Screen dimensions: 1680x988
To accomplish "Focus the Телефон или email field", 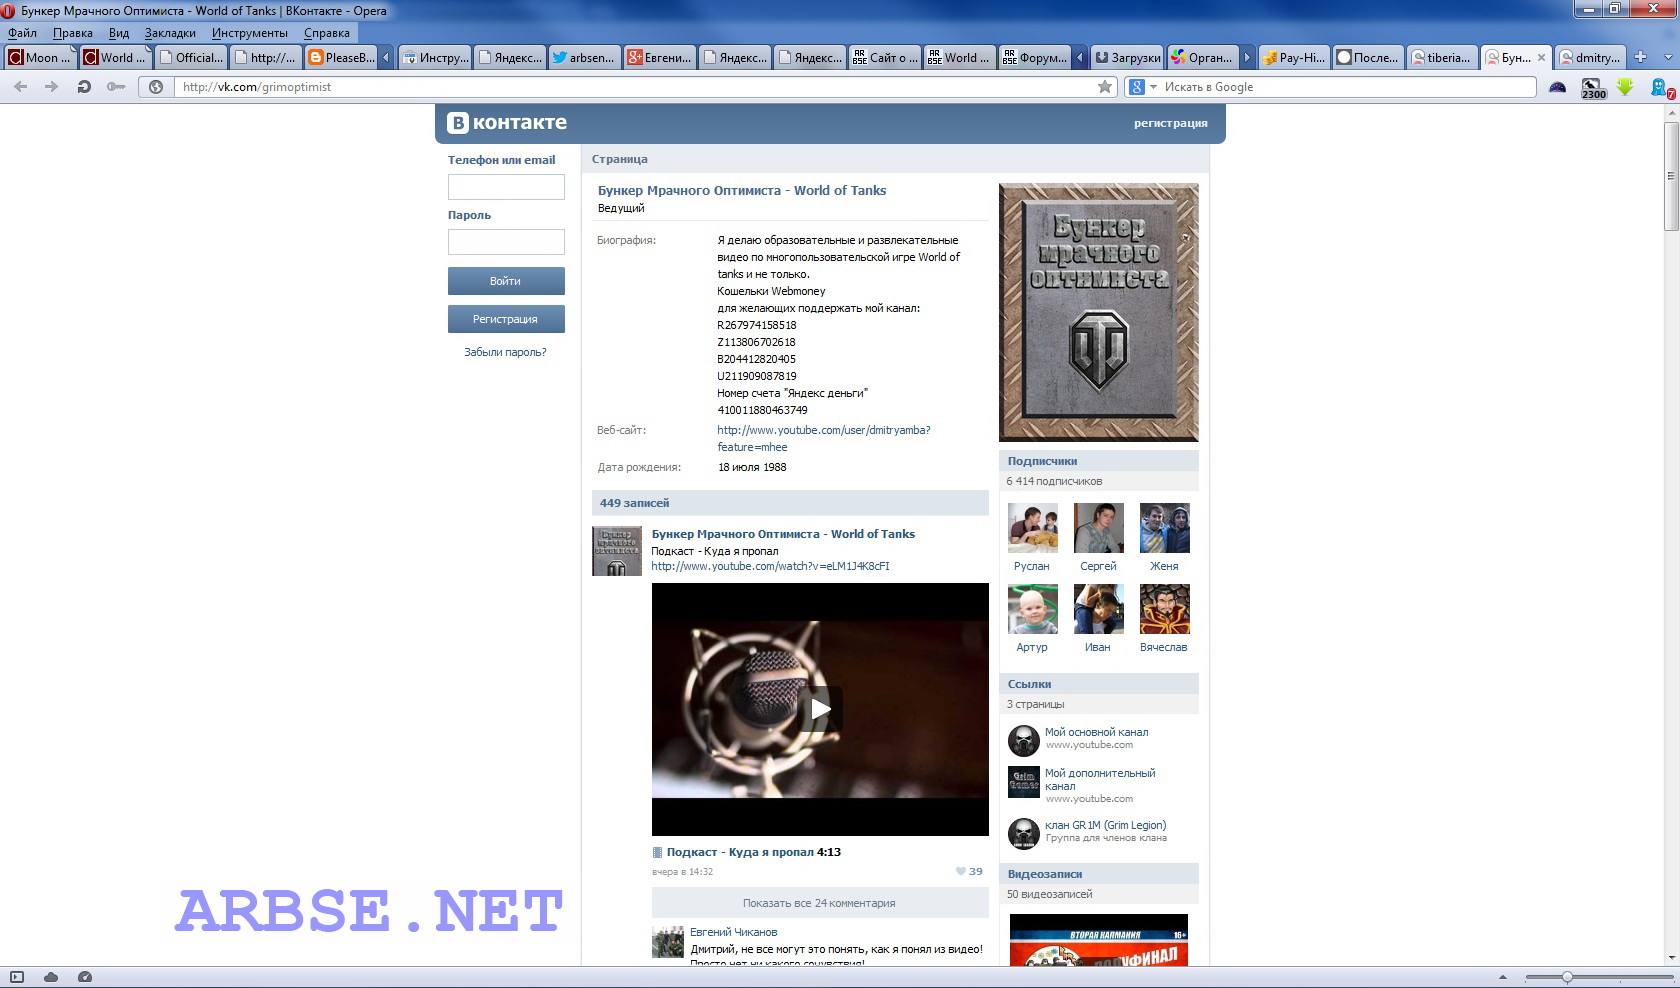I will (x=506, y=187).
